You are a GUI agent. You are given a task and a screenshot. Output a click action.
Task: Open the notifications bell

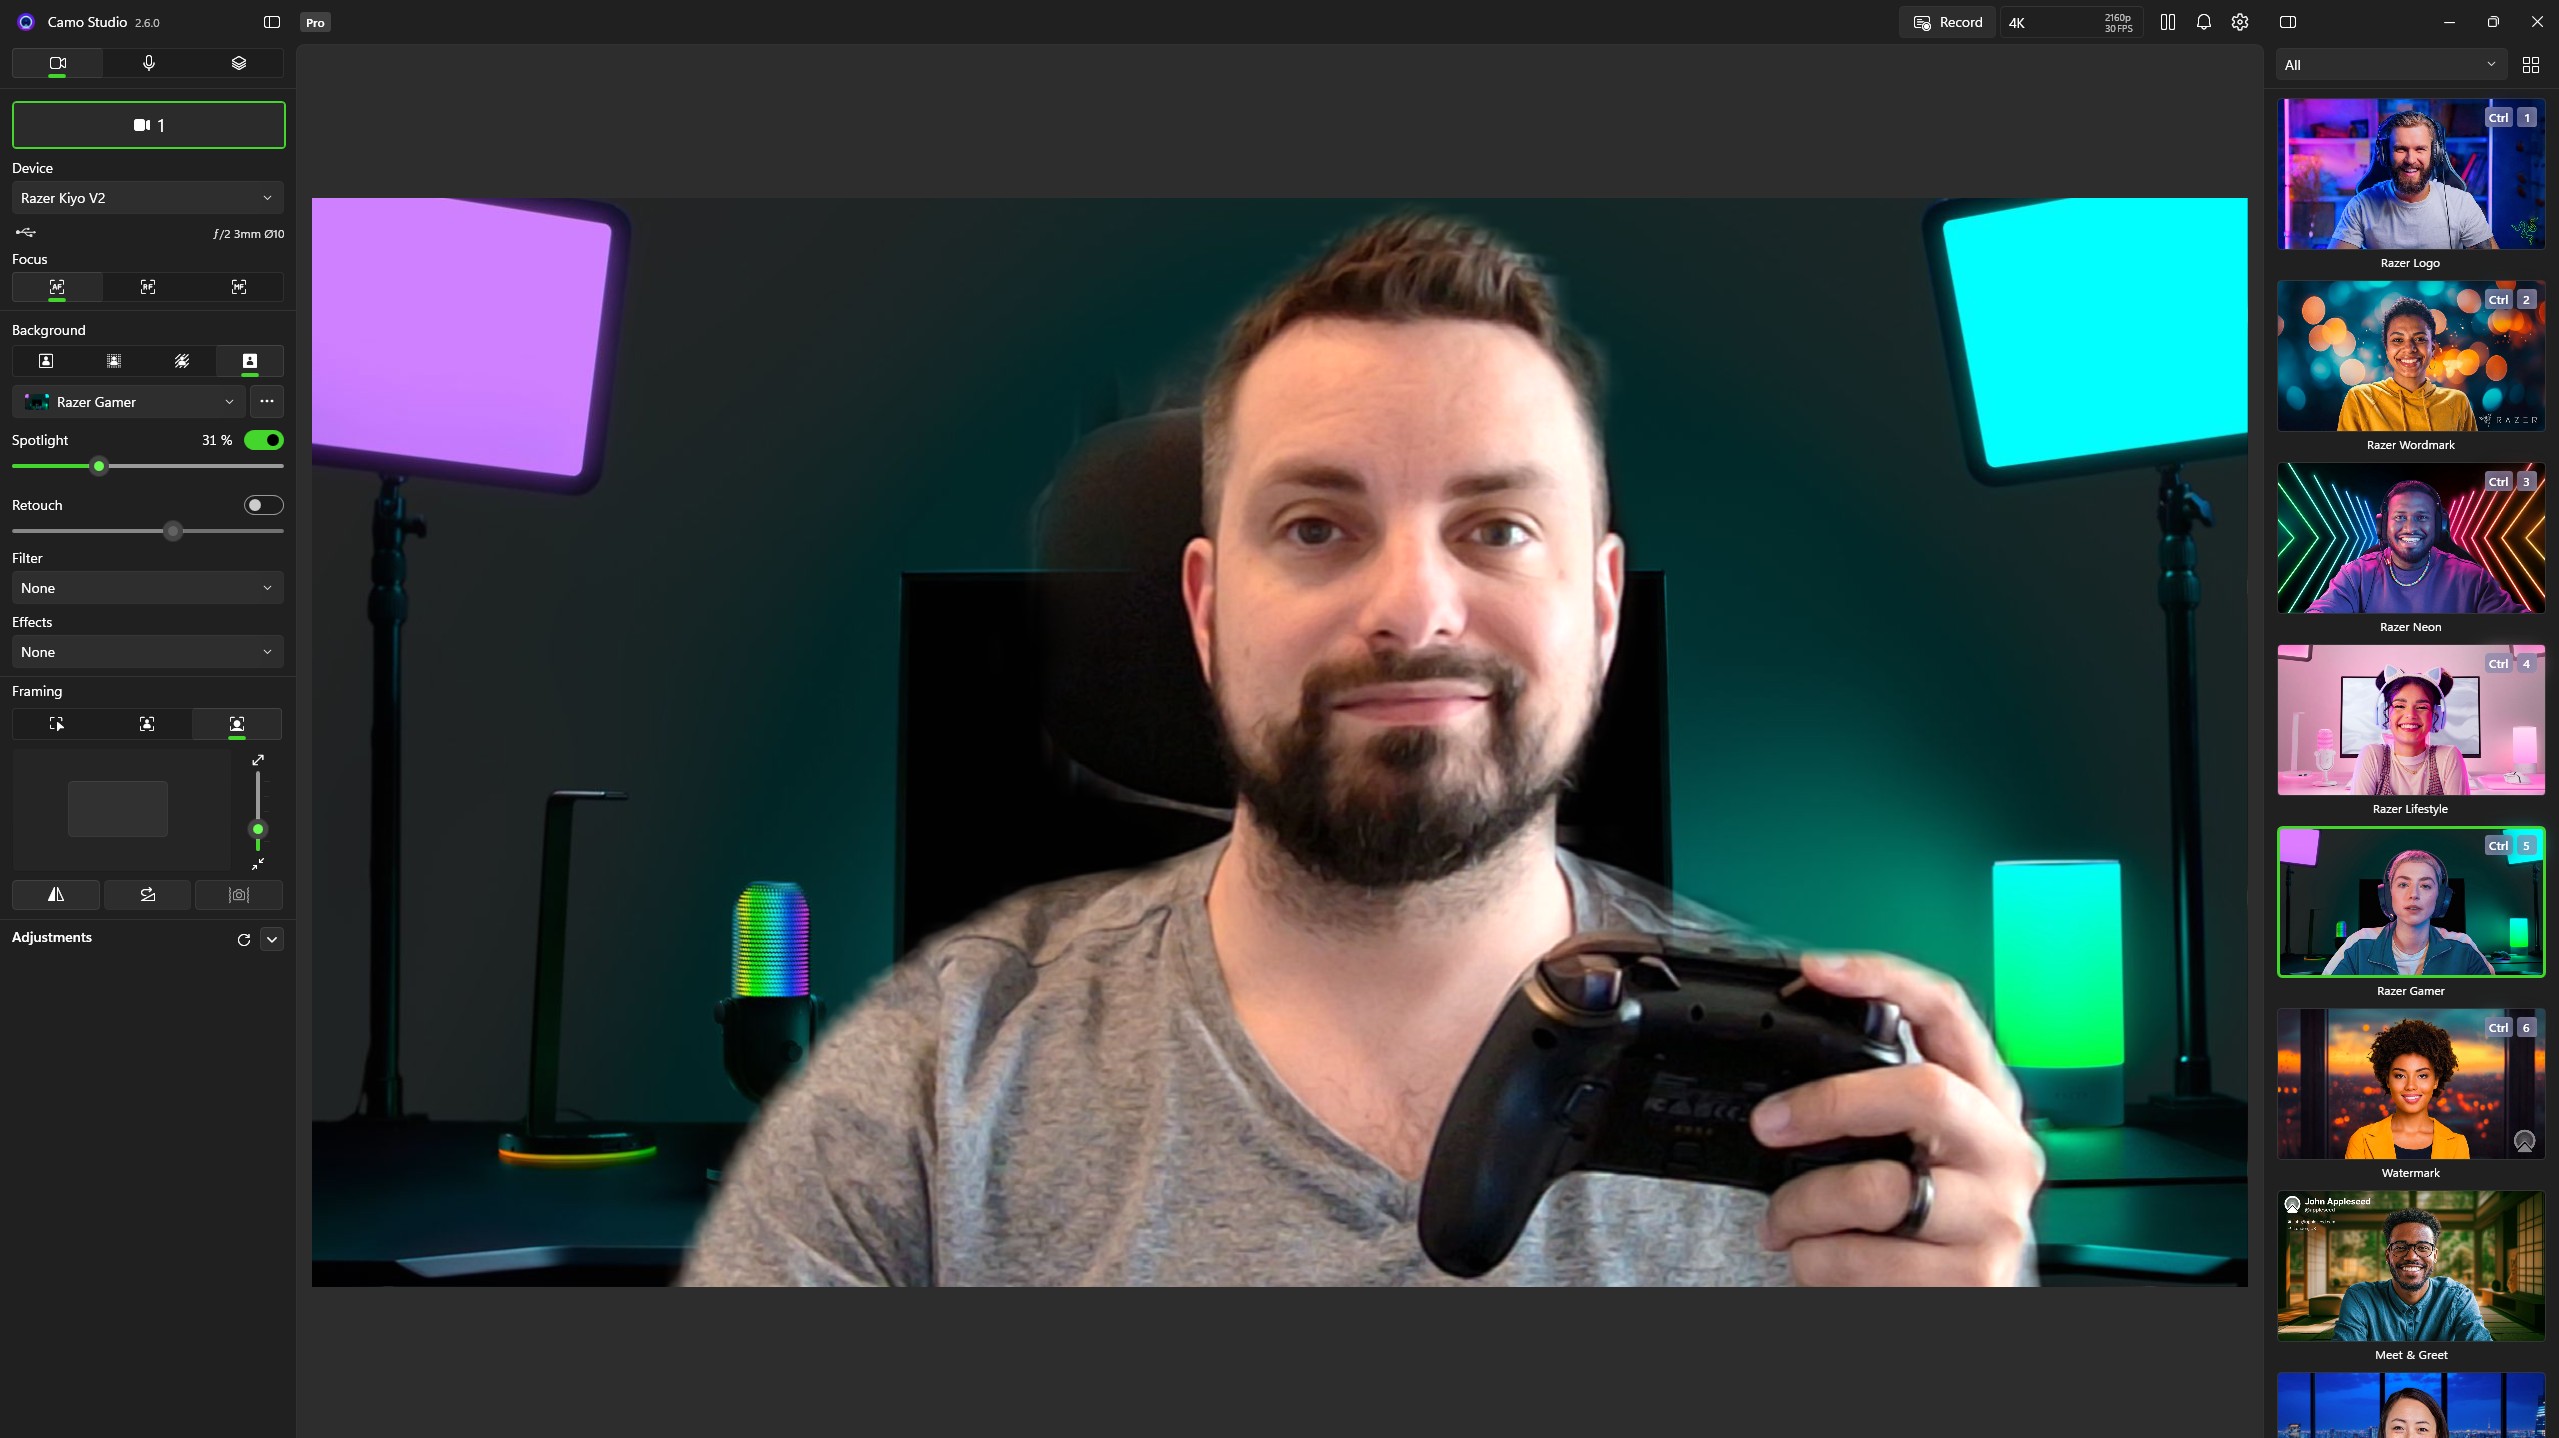2203,22
